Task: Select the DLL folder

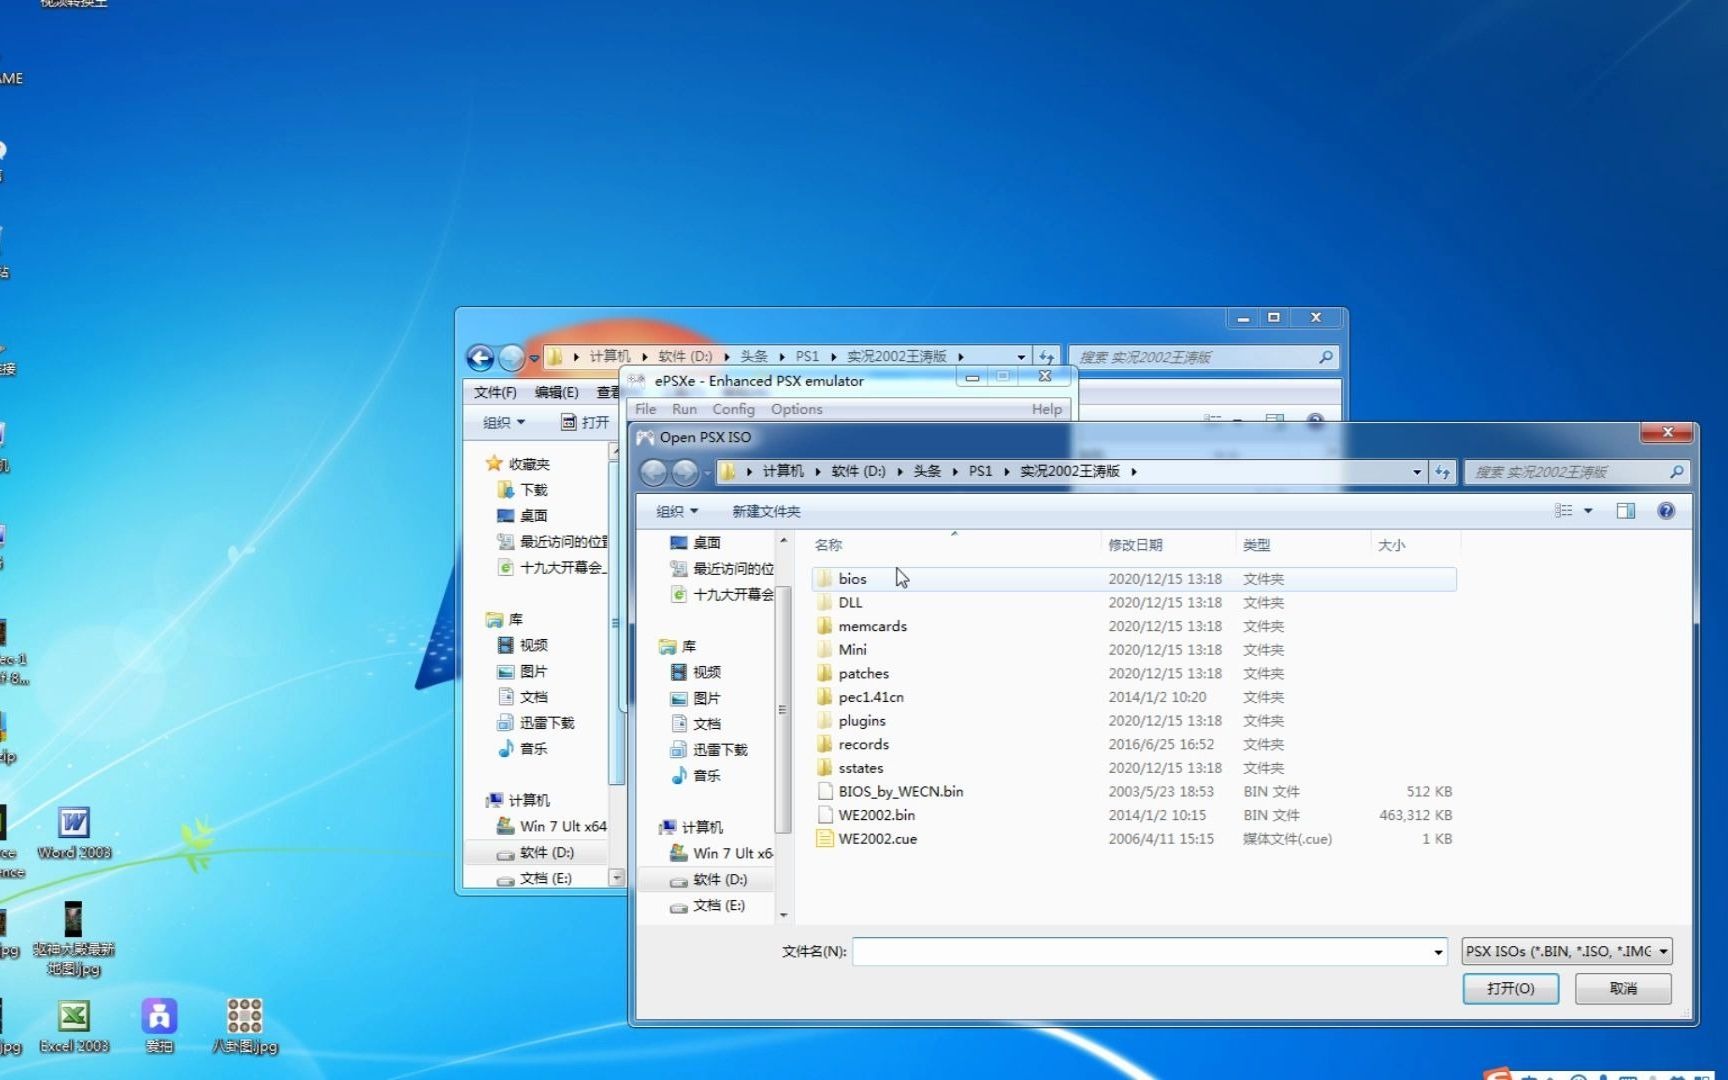Action: 1133,603
